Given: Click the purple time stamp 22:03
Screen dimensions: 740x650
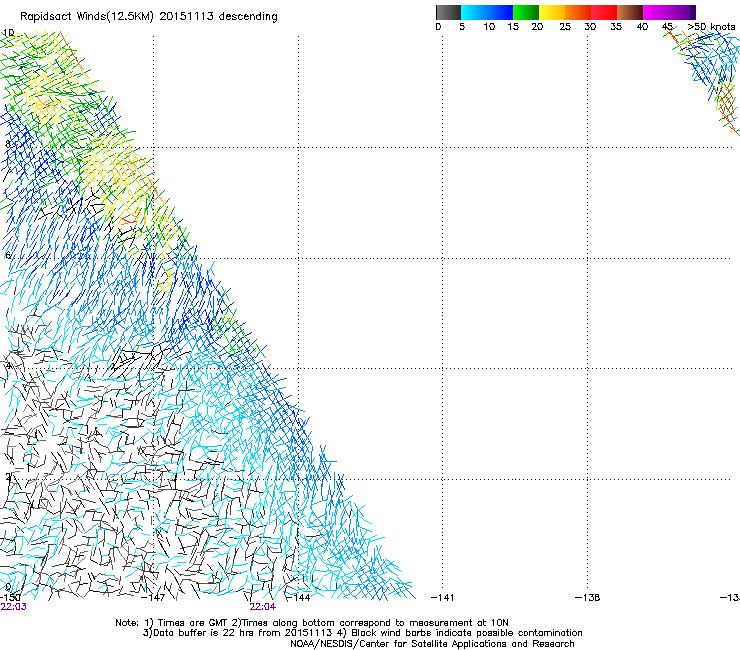Looking at the screenshot, I should click(x=14, y=607).
